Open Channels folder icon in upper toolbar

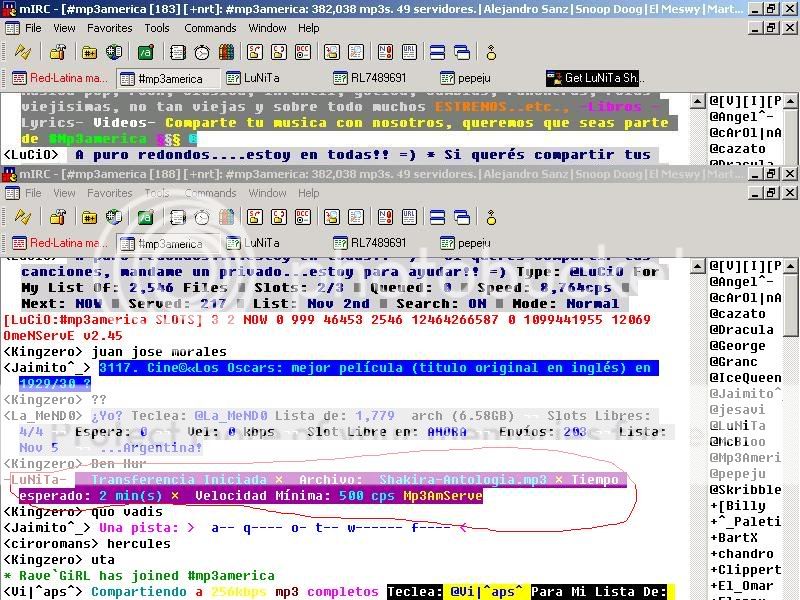(89, 52)
